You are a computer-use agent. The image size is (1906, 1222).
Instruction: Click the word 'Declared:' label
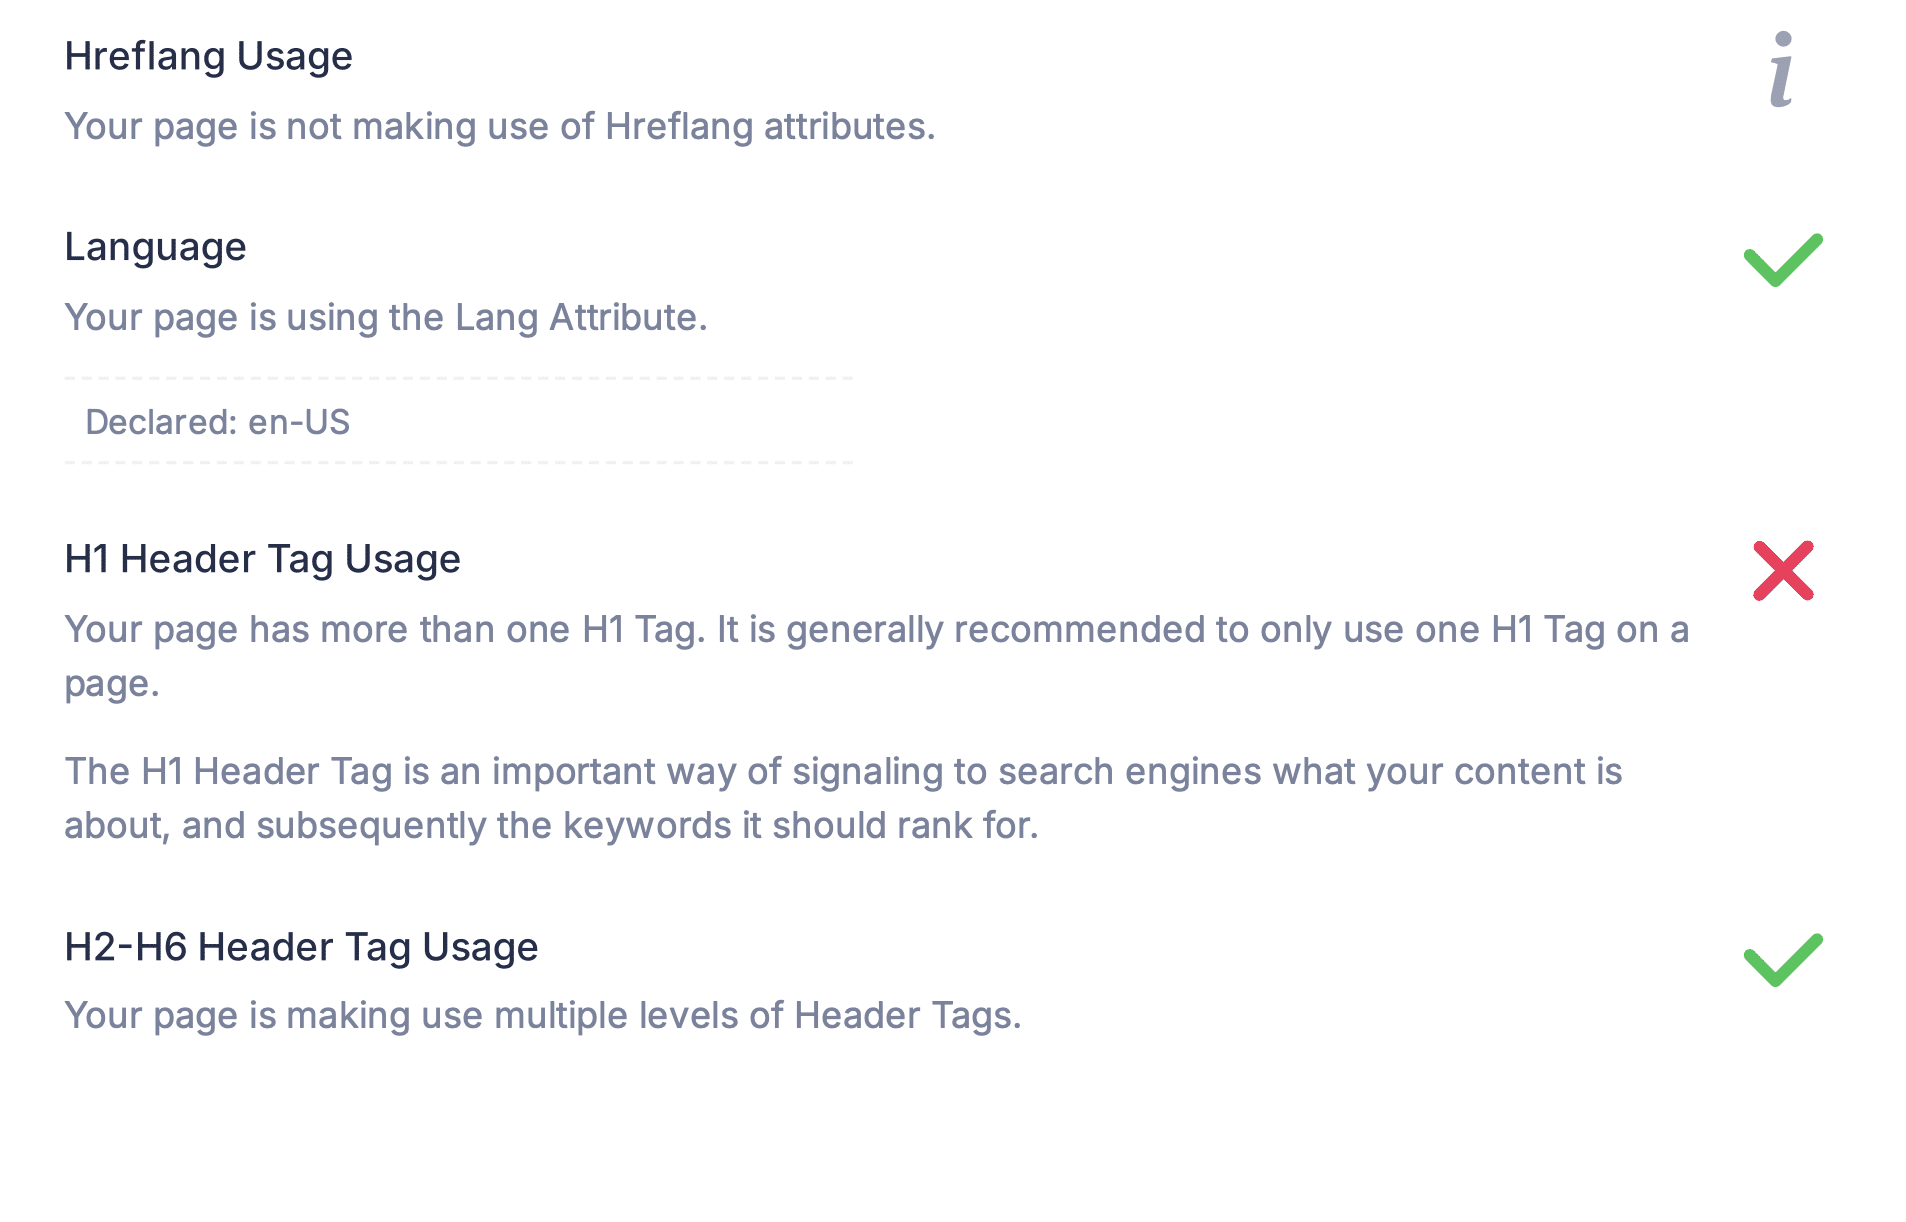click(161, 422)
